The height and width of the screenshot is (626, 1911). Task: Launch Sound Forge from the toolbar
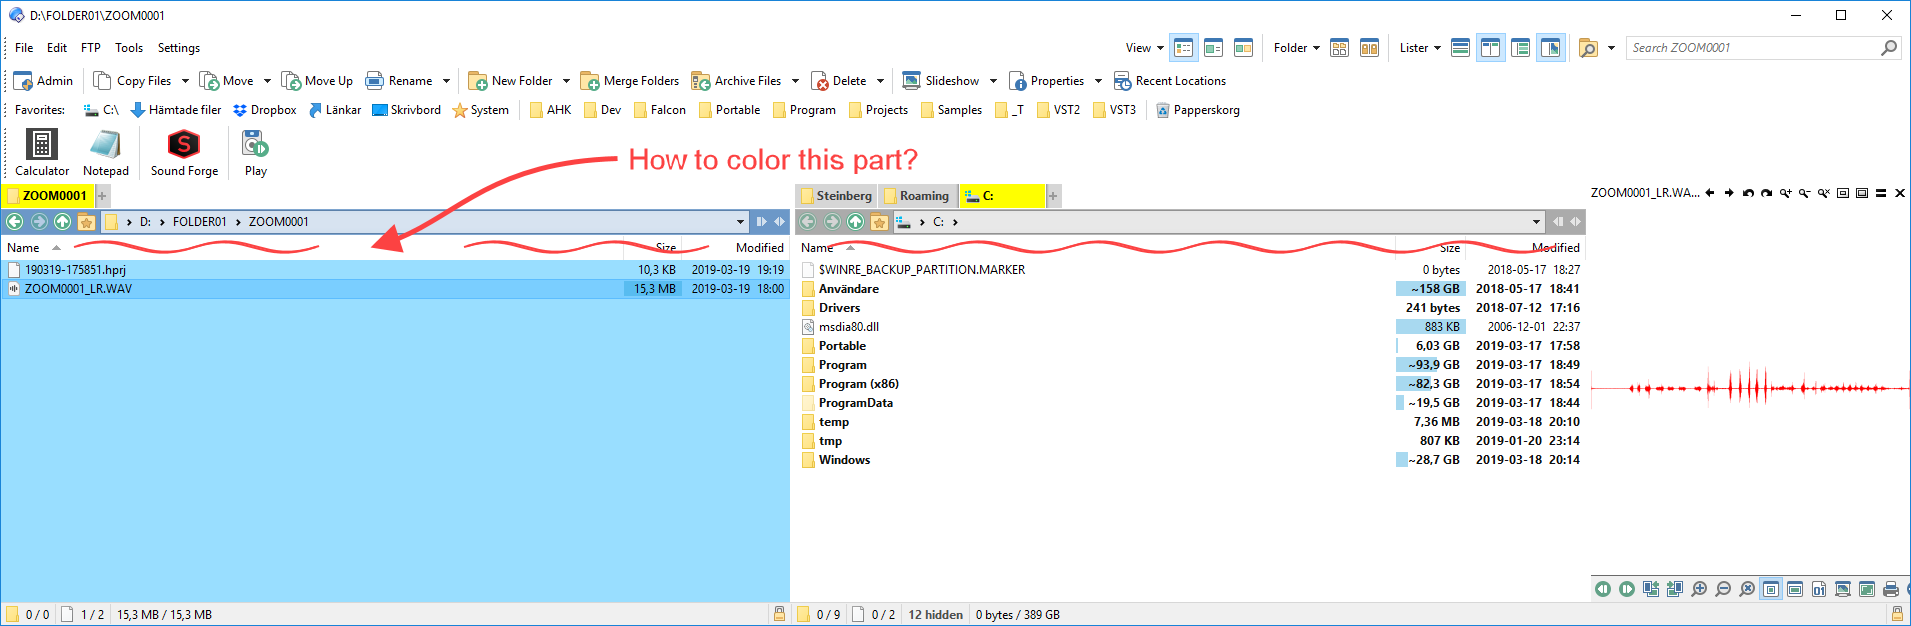point(184,154)
